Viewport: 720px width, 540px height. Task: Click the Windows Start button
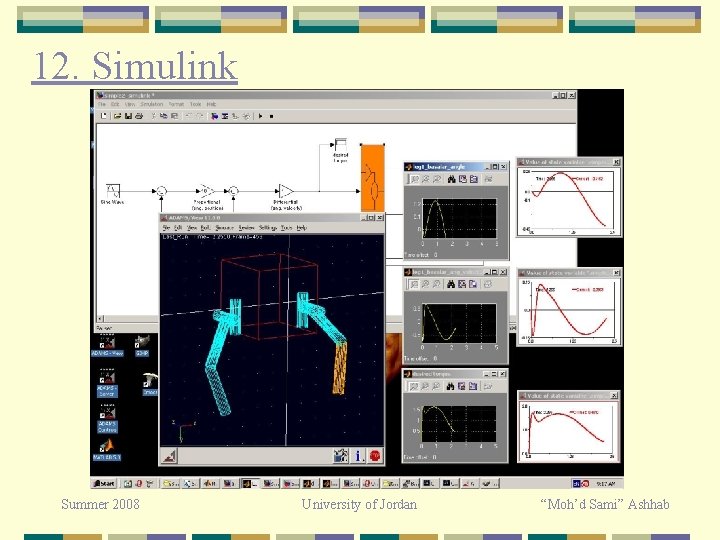104,484
